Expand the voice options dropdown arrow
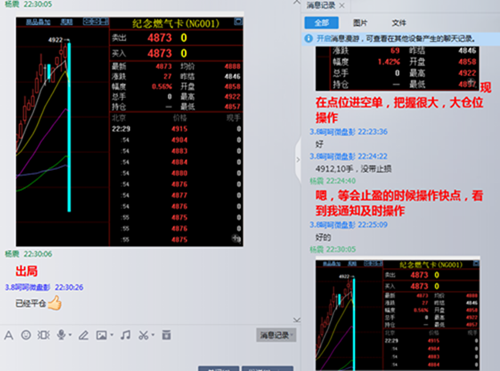 tap(70, 335)
